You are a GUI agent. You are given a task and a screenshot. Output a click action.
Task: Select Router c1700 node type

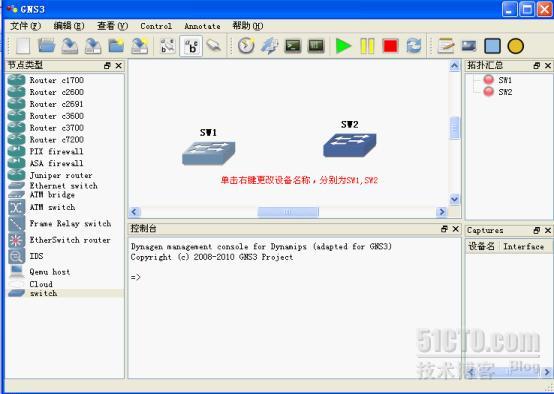[x=65, y=80]
